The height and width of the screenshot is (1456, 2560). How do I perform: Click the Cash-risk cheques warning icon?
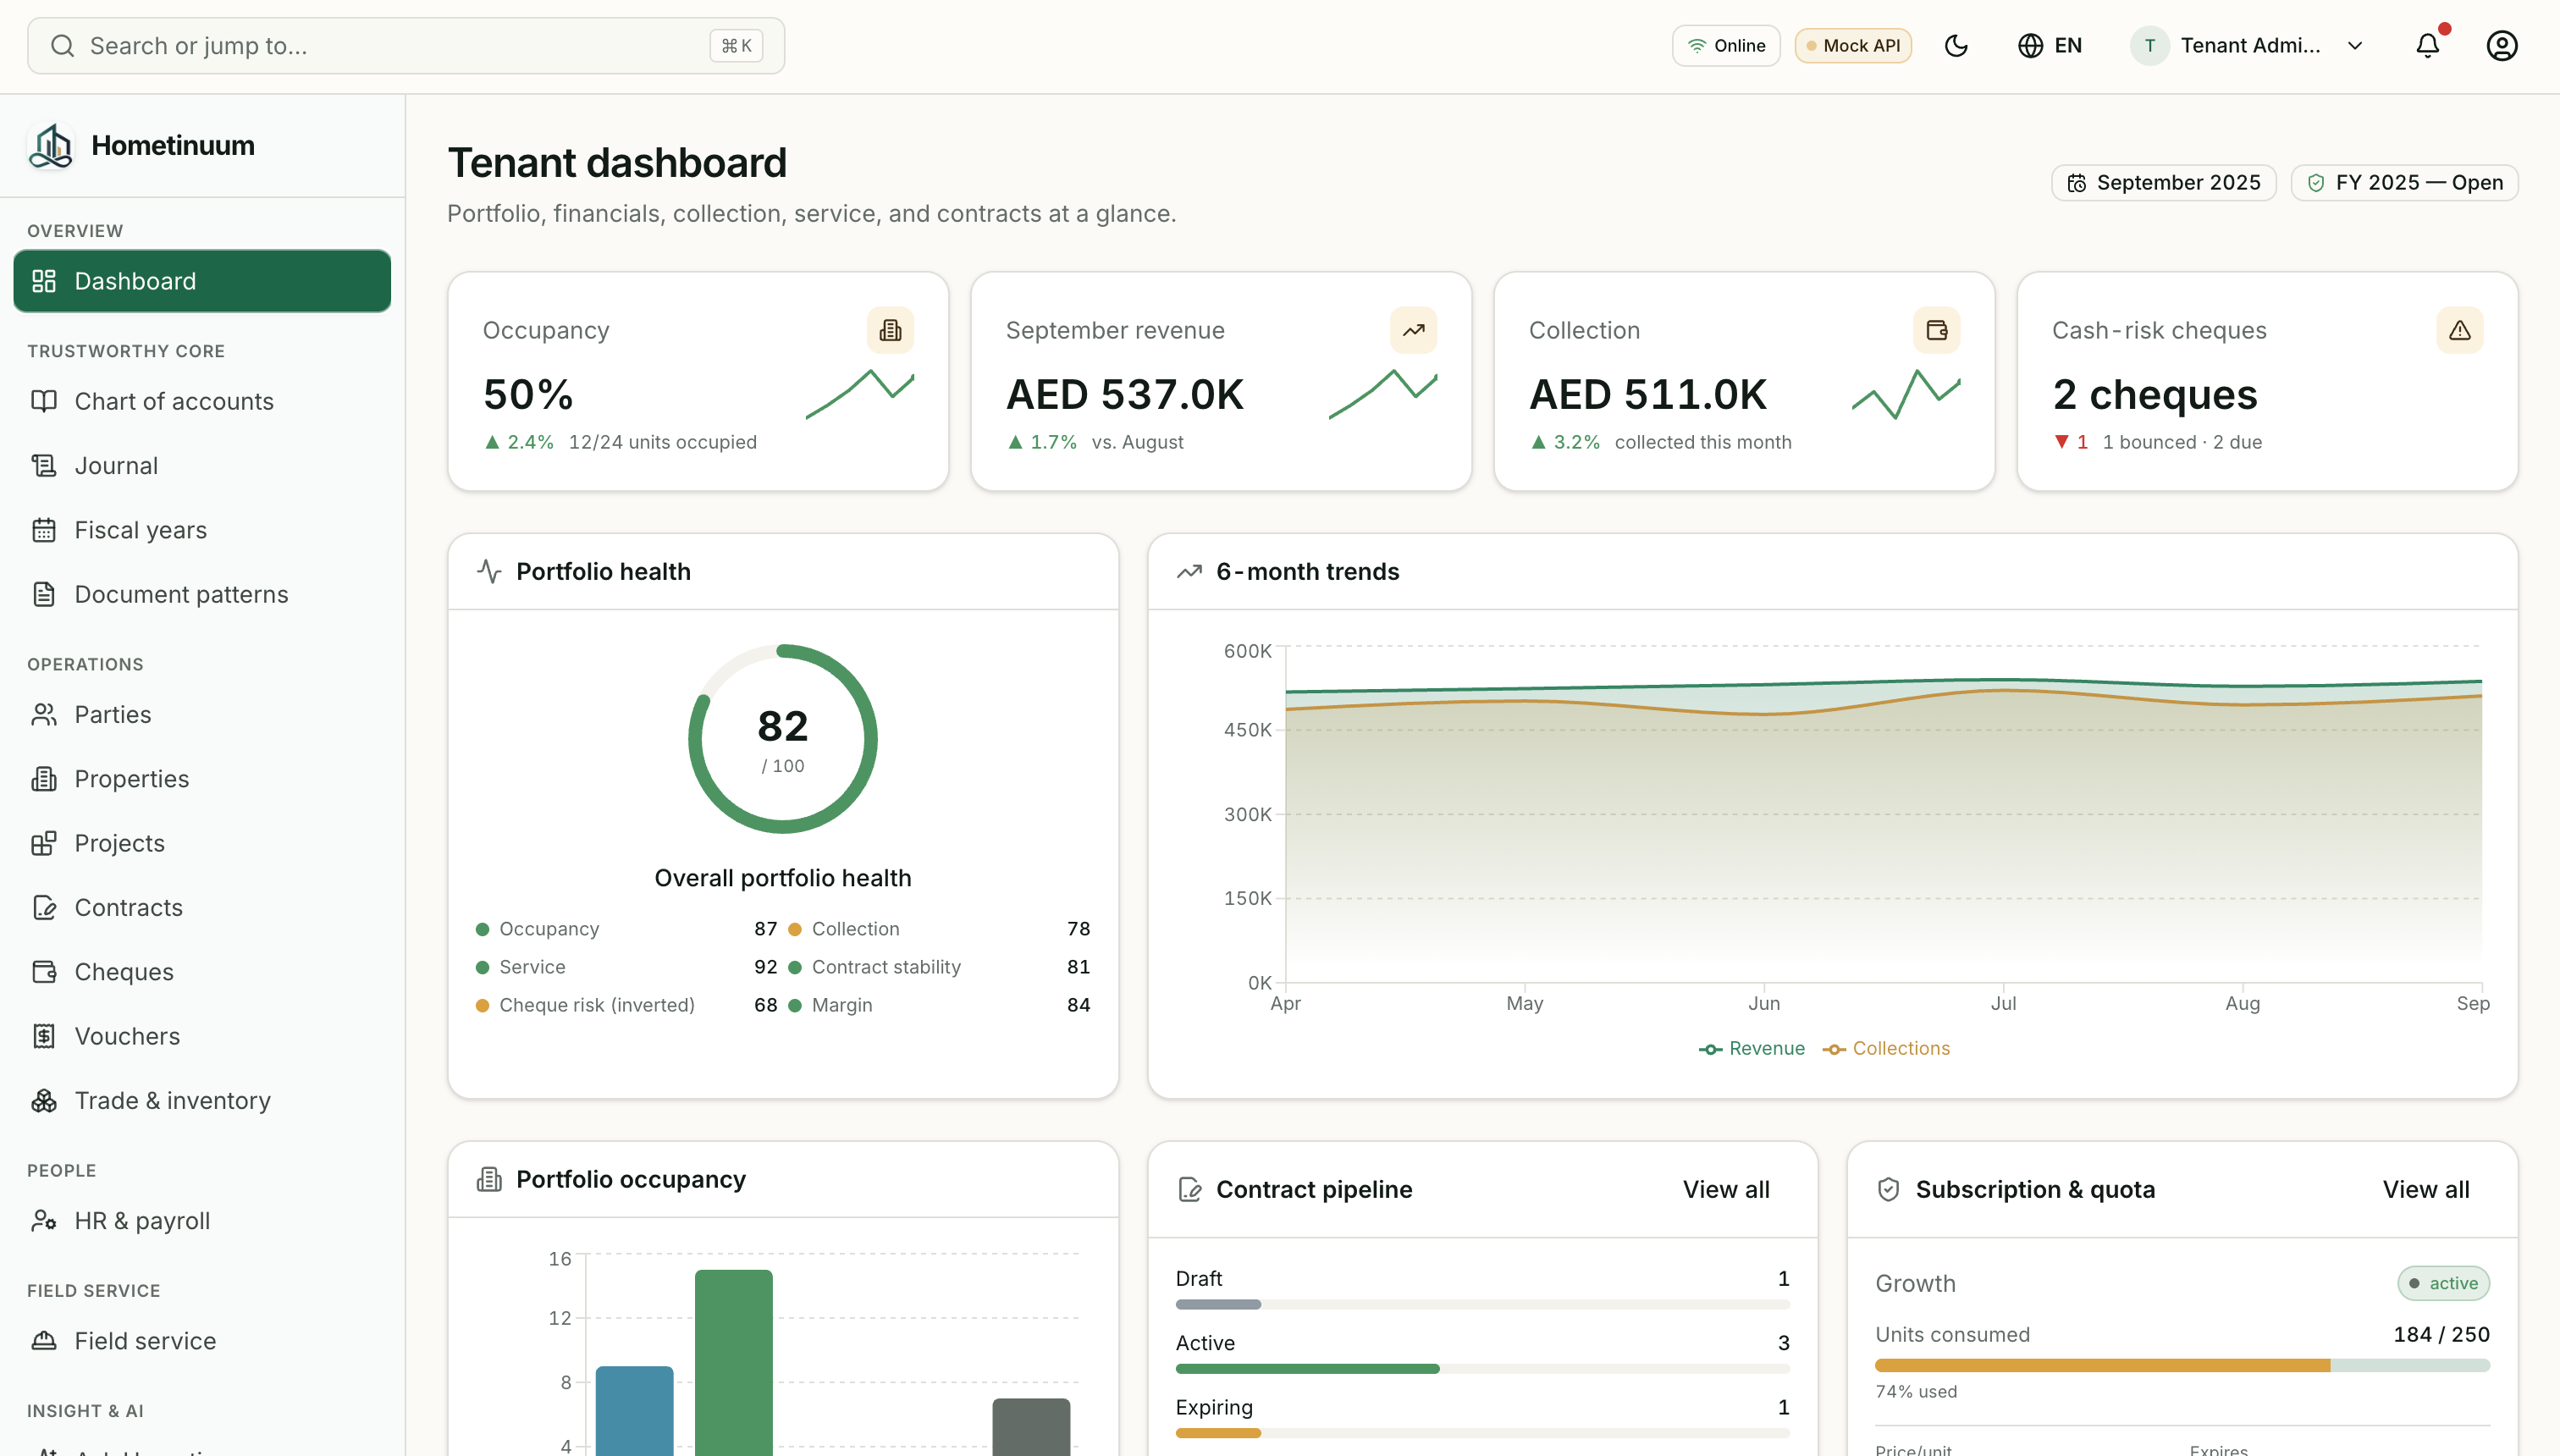[x=2460, y=330]
